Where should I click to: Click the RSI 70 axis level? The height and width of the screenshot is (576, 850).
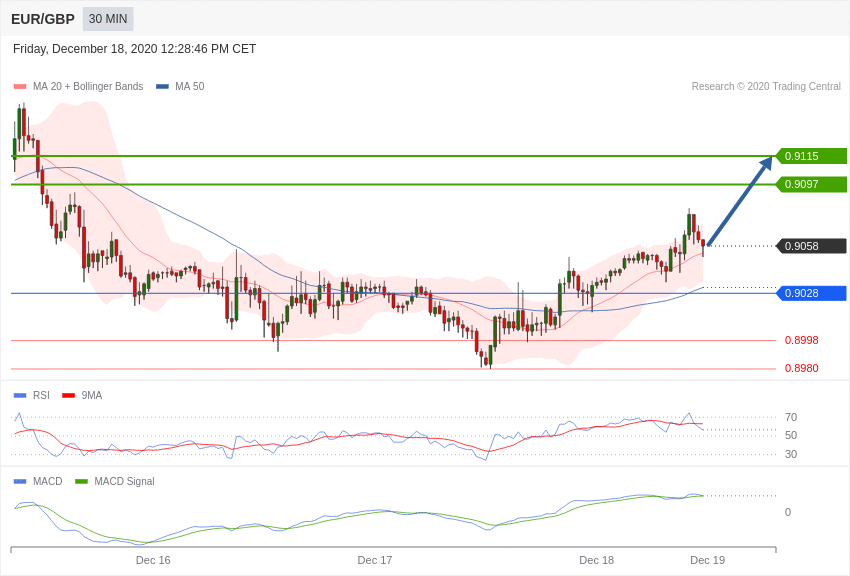point(791,417)
